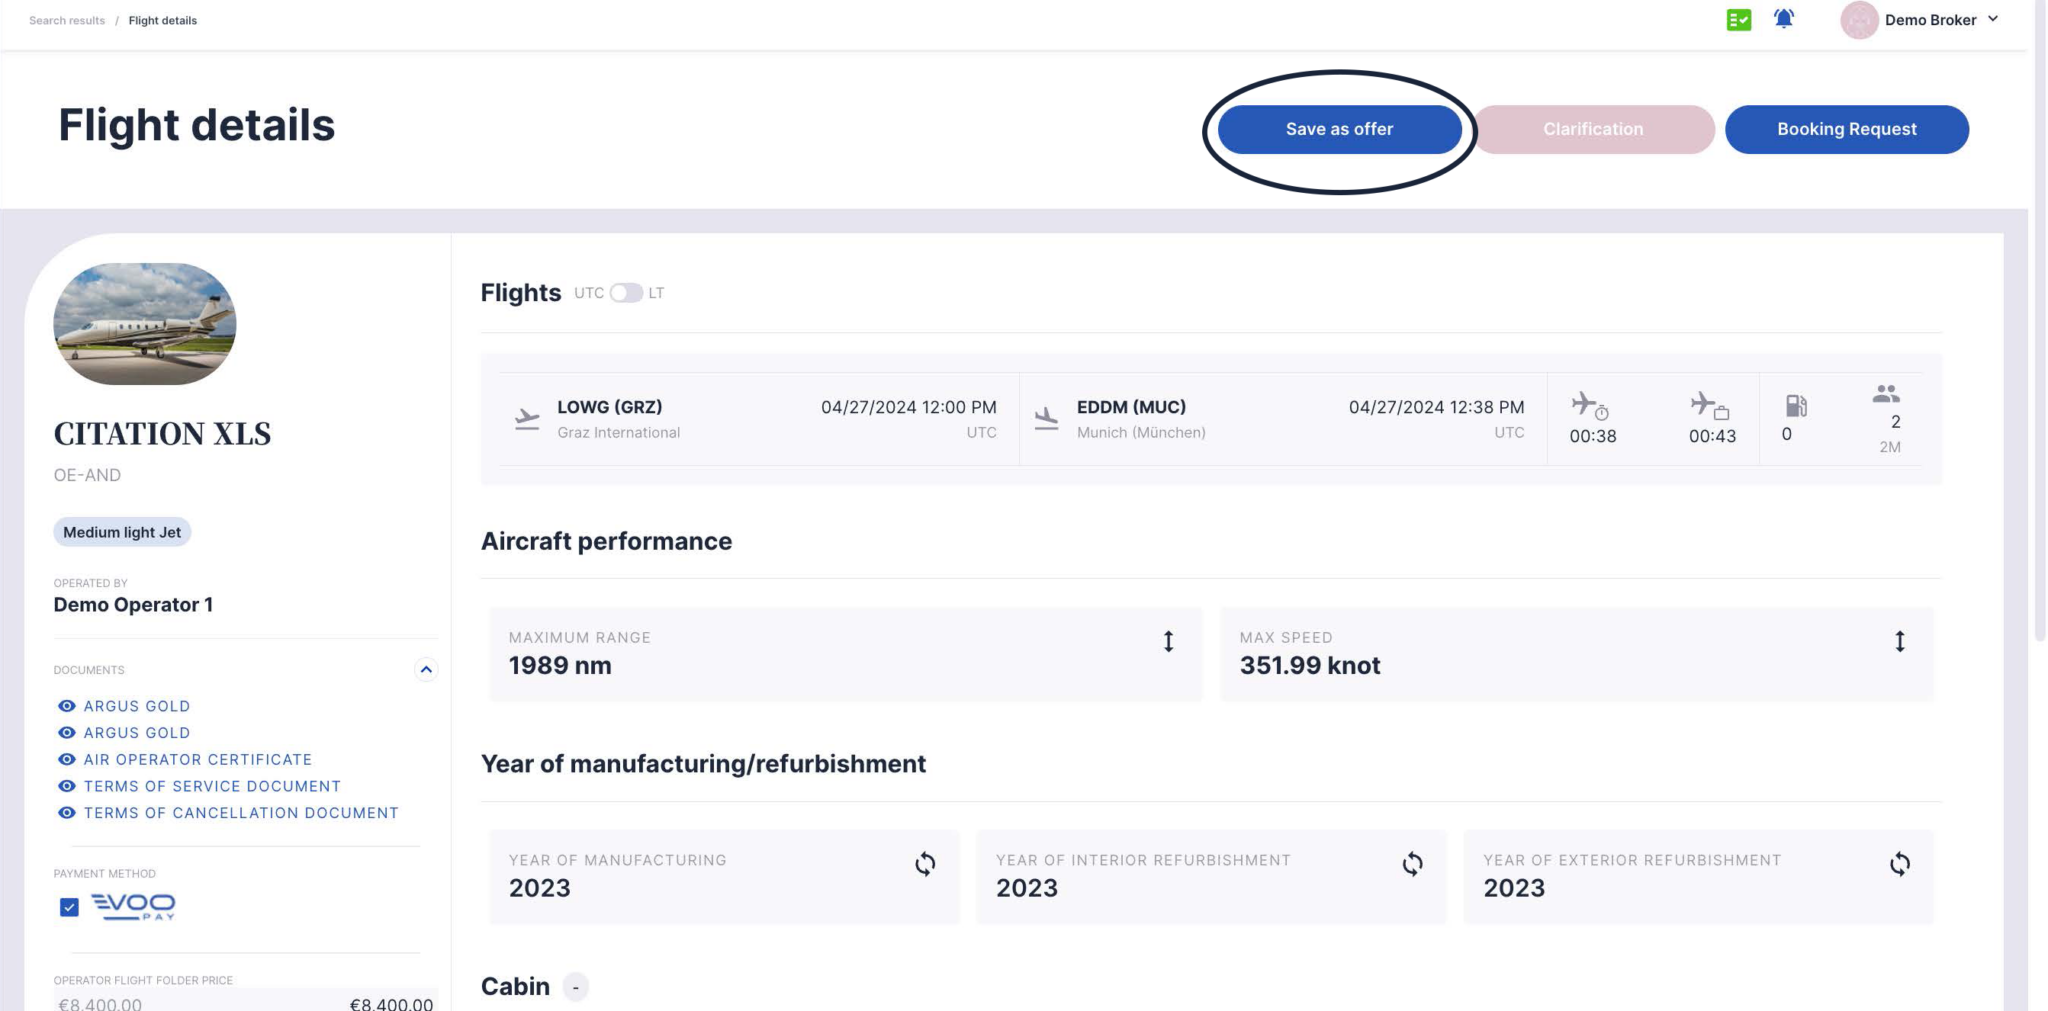Click 'Demo Operator 1' operator name
Image resolution: width=2048 pixels, height=1011 pixels.
[x=133, y=605]
